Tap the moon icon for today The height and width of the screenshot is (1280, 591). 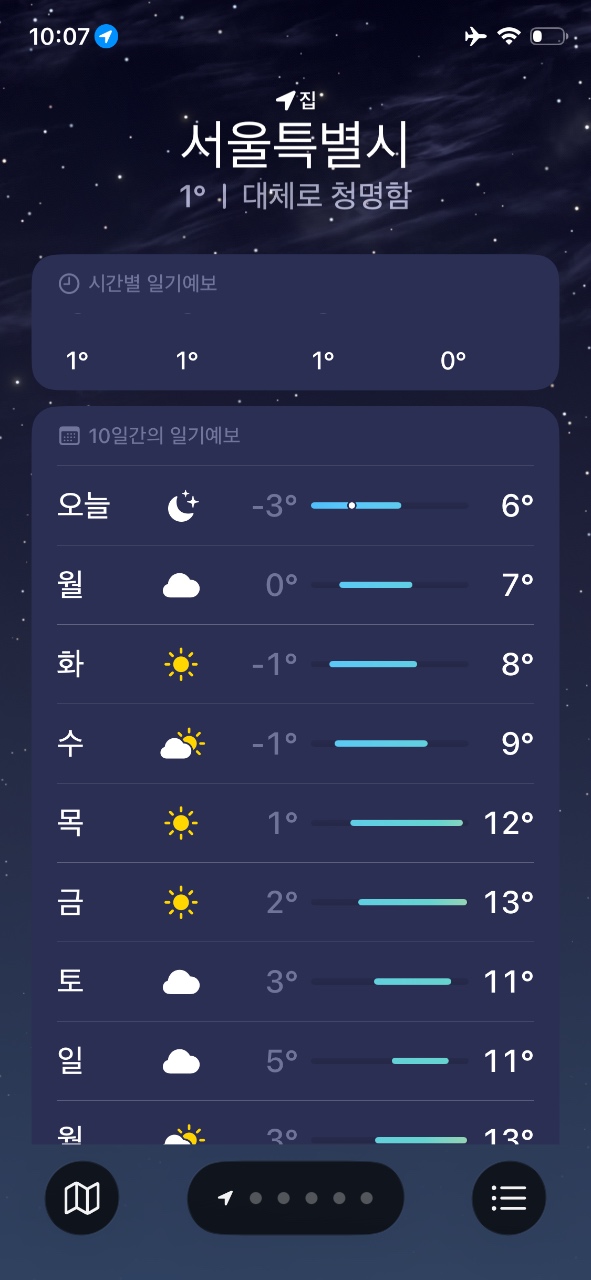182,506
